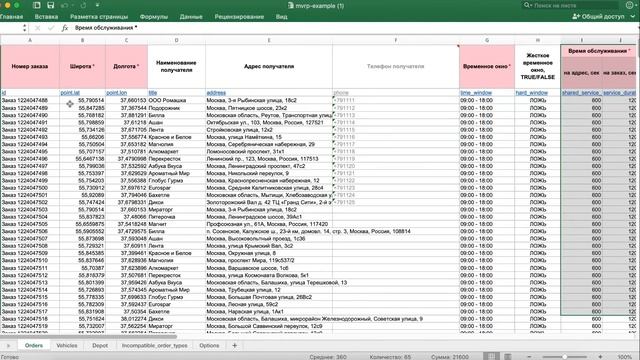Click the fx insert function icon
The width and height of the screenshot is (640, 360).
click(x=64, y=28)
